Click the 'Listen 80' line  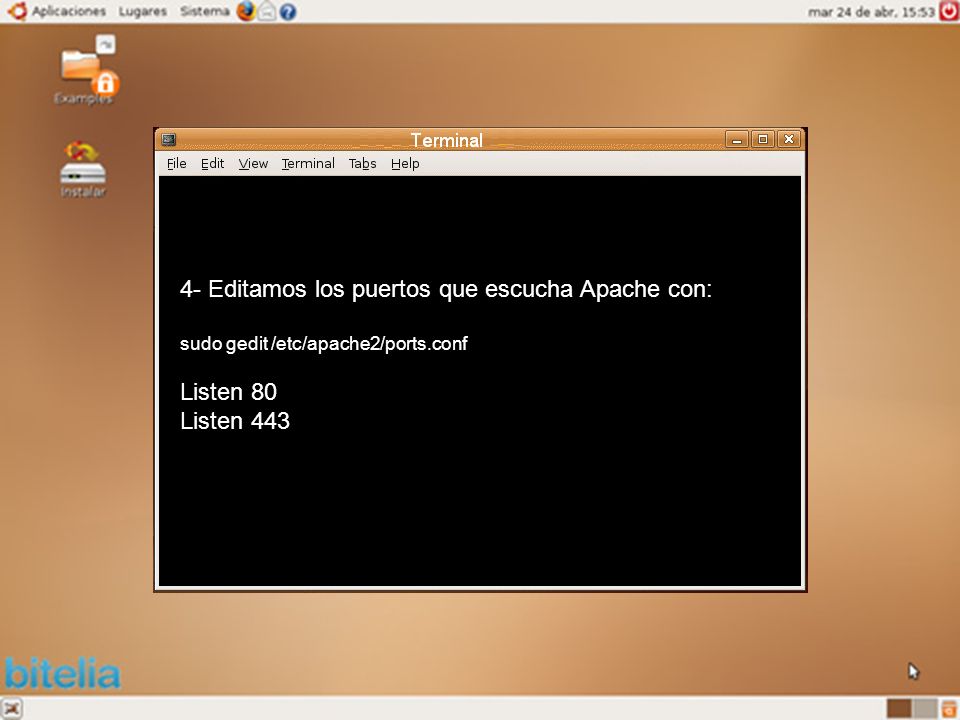click(228, 392)
